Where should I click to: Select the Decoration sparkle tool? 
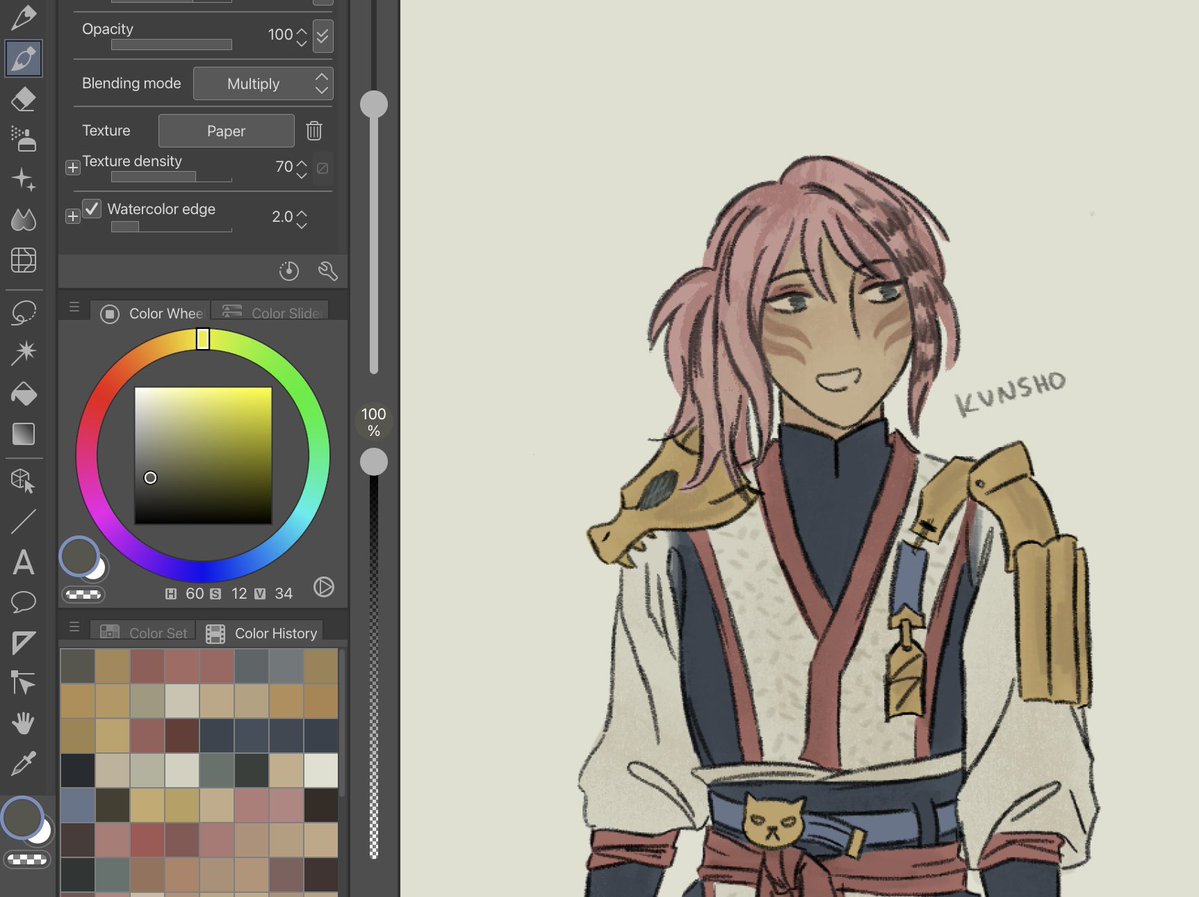point(24,179)
